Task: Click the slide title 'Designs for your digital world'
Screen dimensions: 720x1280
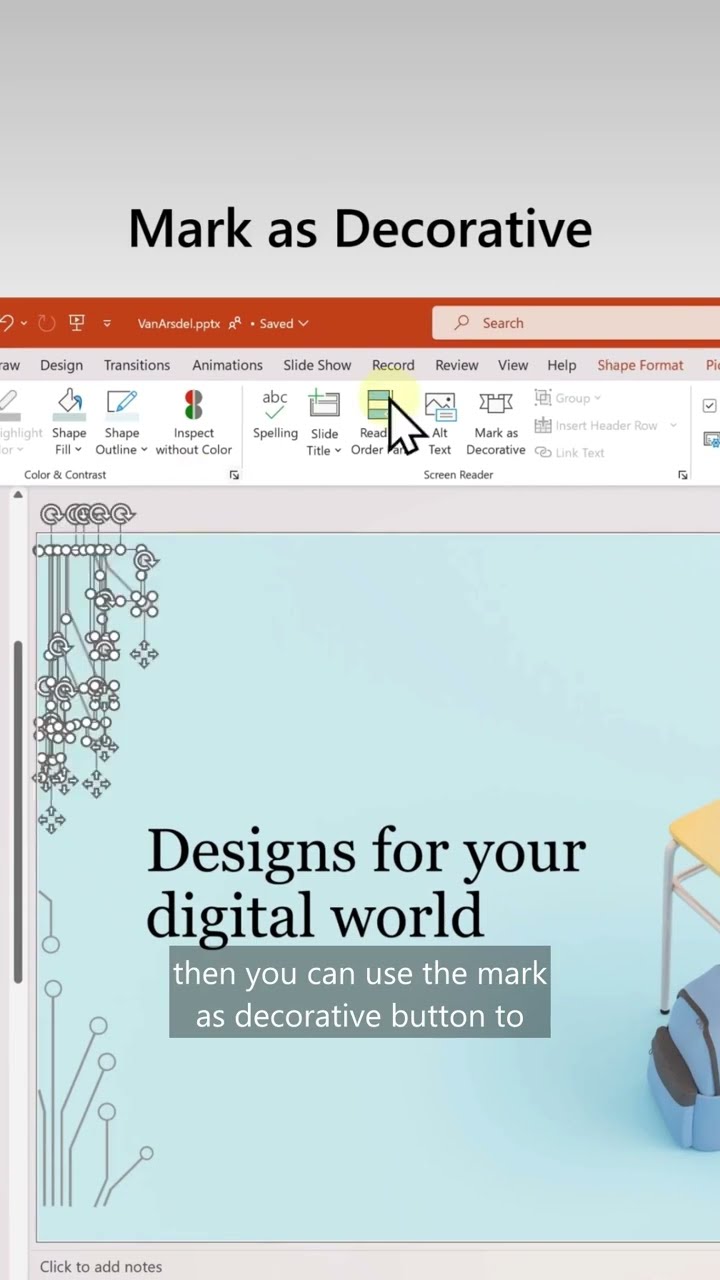Action: pyautogui.click(x=366, y=883)
